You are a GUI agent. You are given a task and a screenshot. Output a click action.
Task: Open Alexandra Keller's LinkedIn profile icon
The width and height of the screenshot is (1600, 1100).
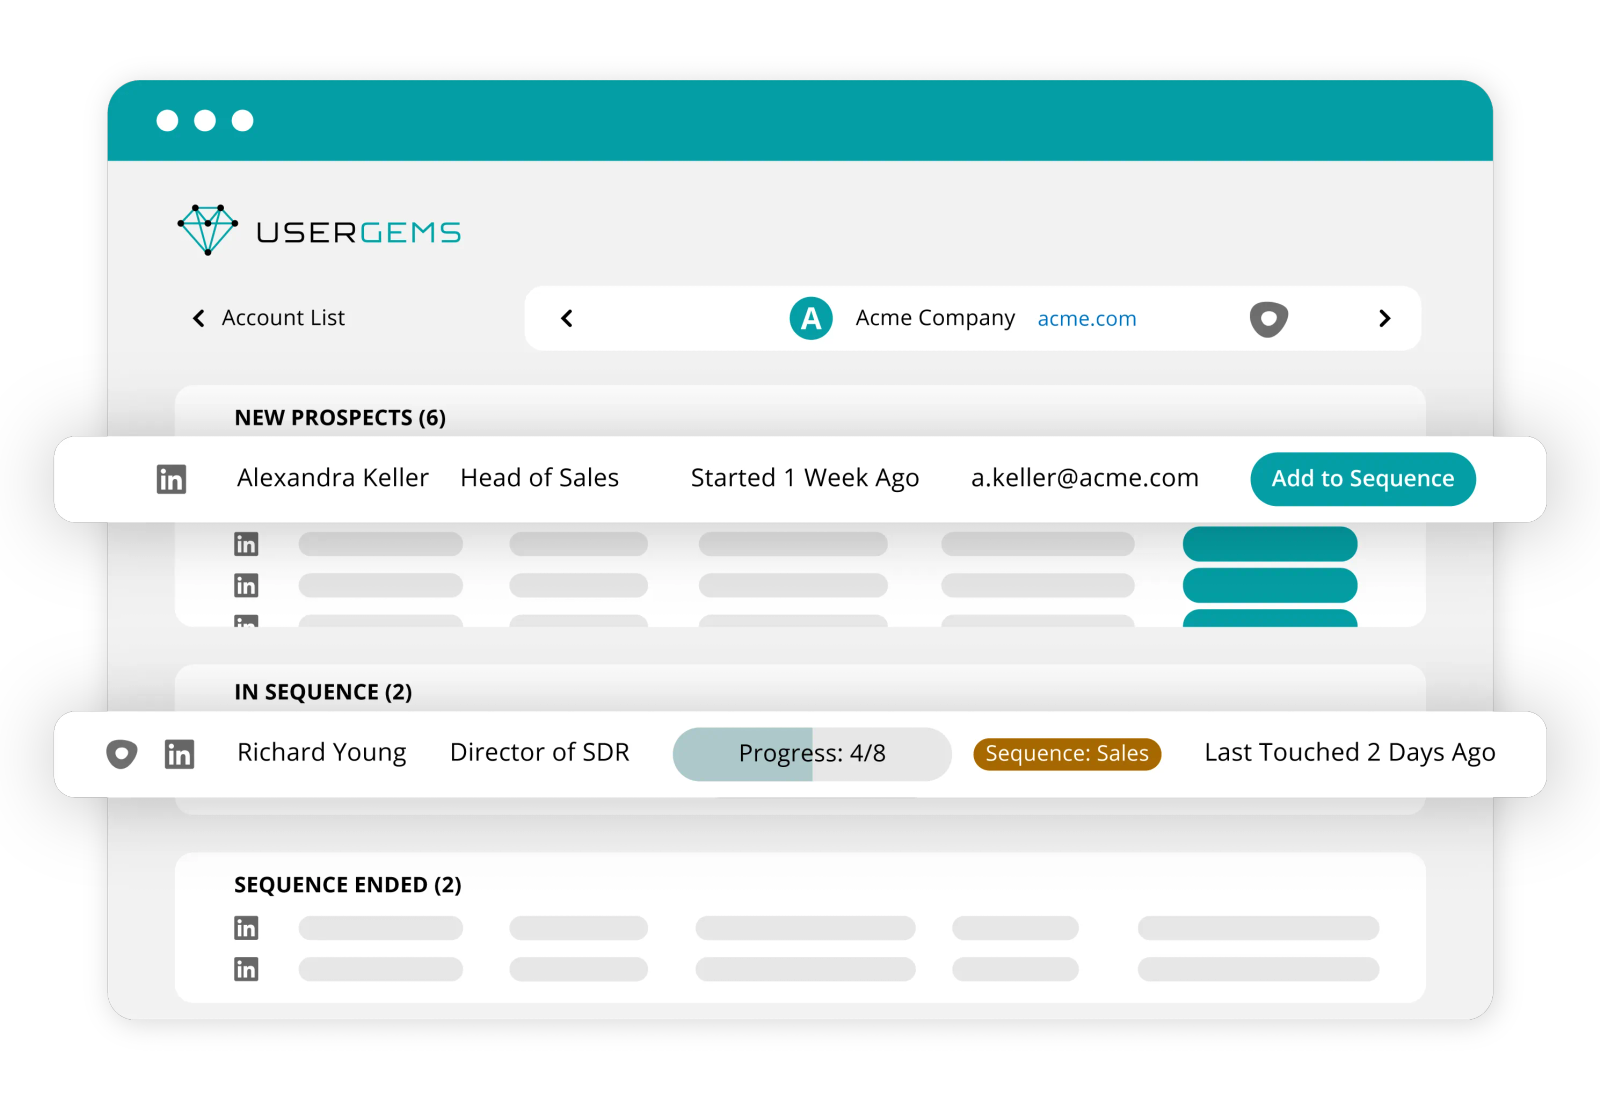coord(172,479)
